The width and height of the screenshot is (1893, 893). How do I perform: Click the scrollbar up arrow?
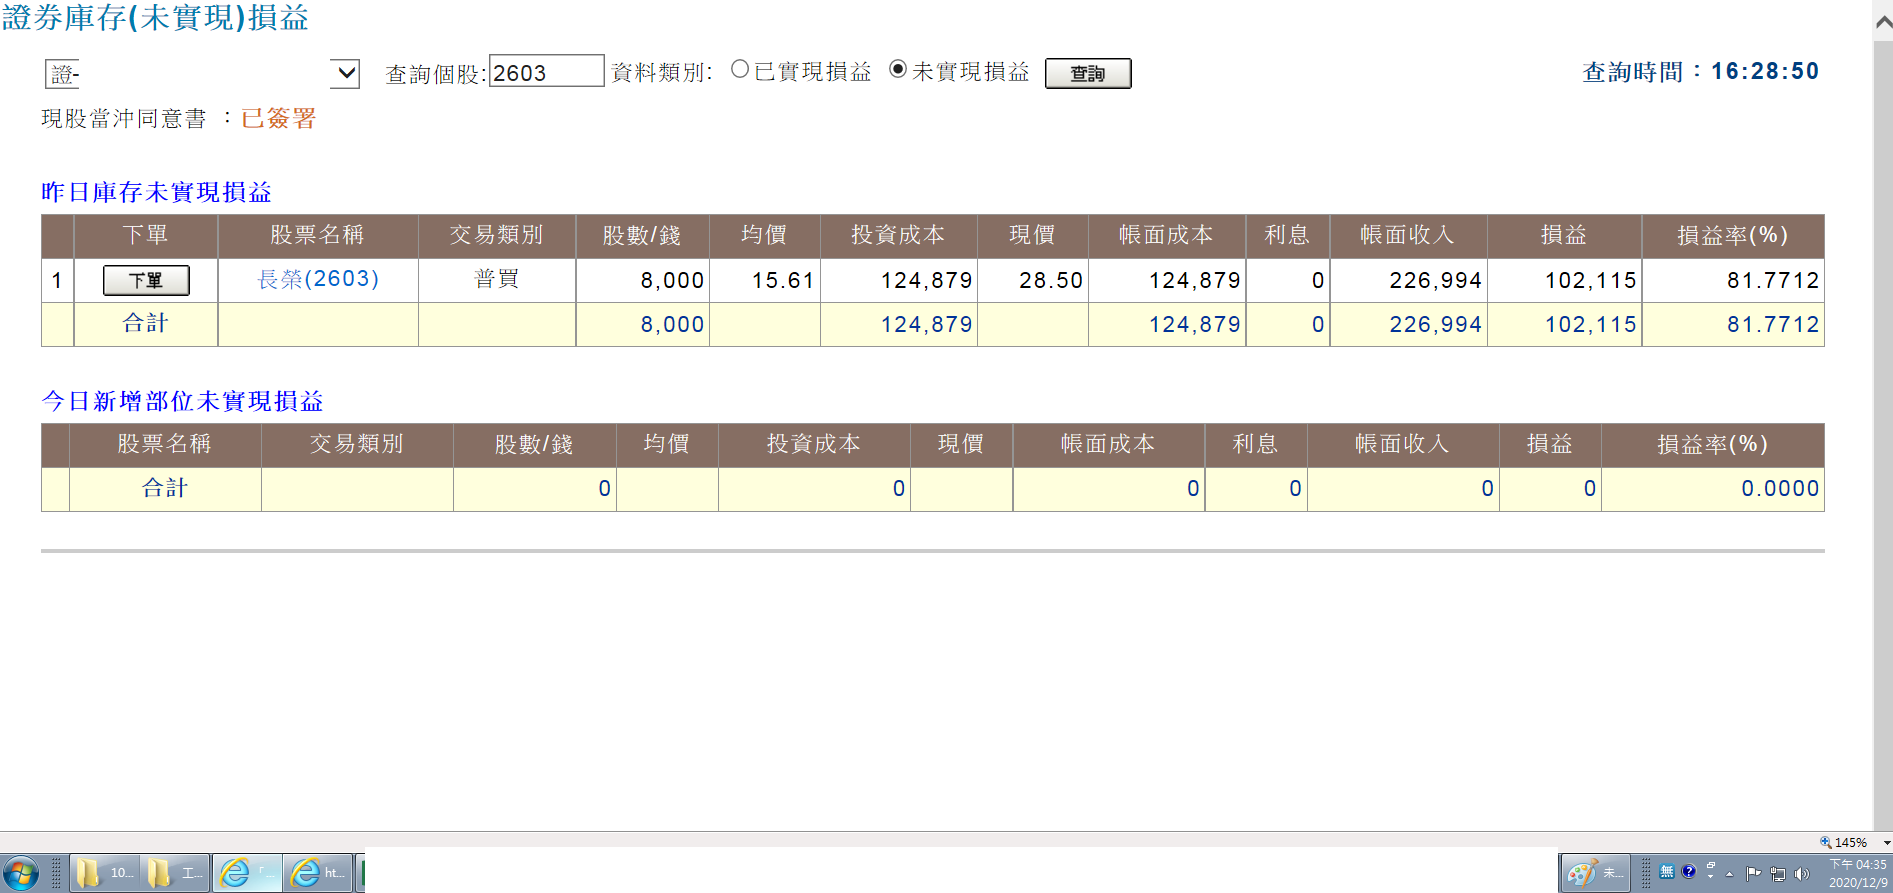1883,22
